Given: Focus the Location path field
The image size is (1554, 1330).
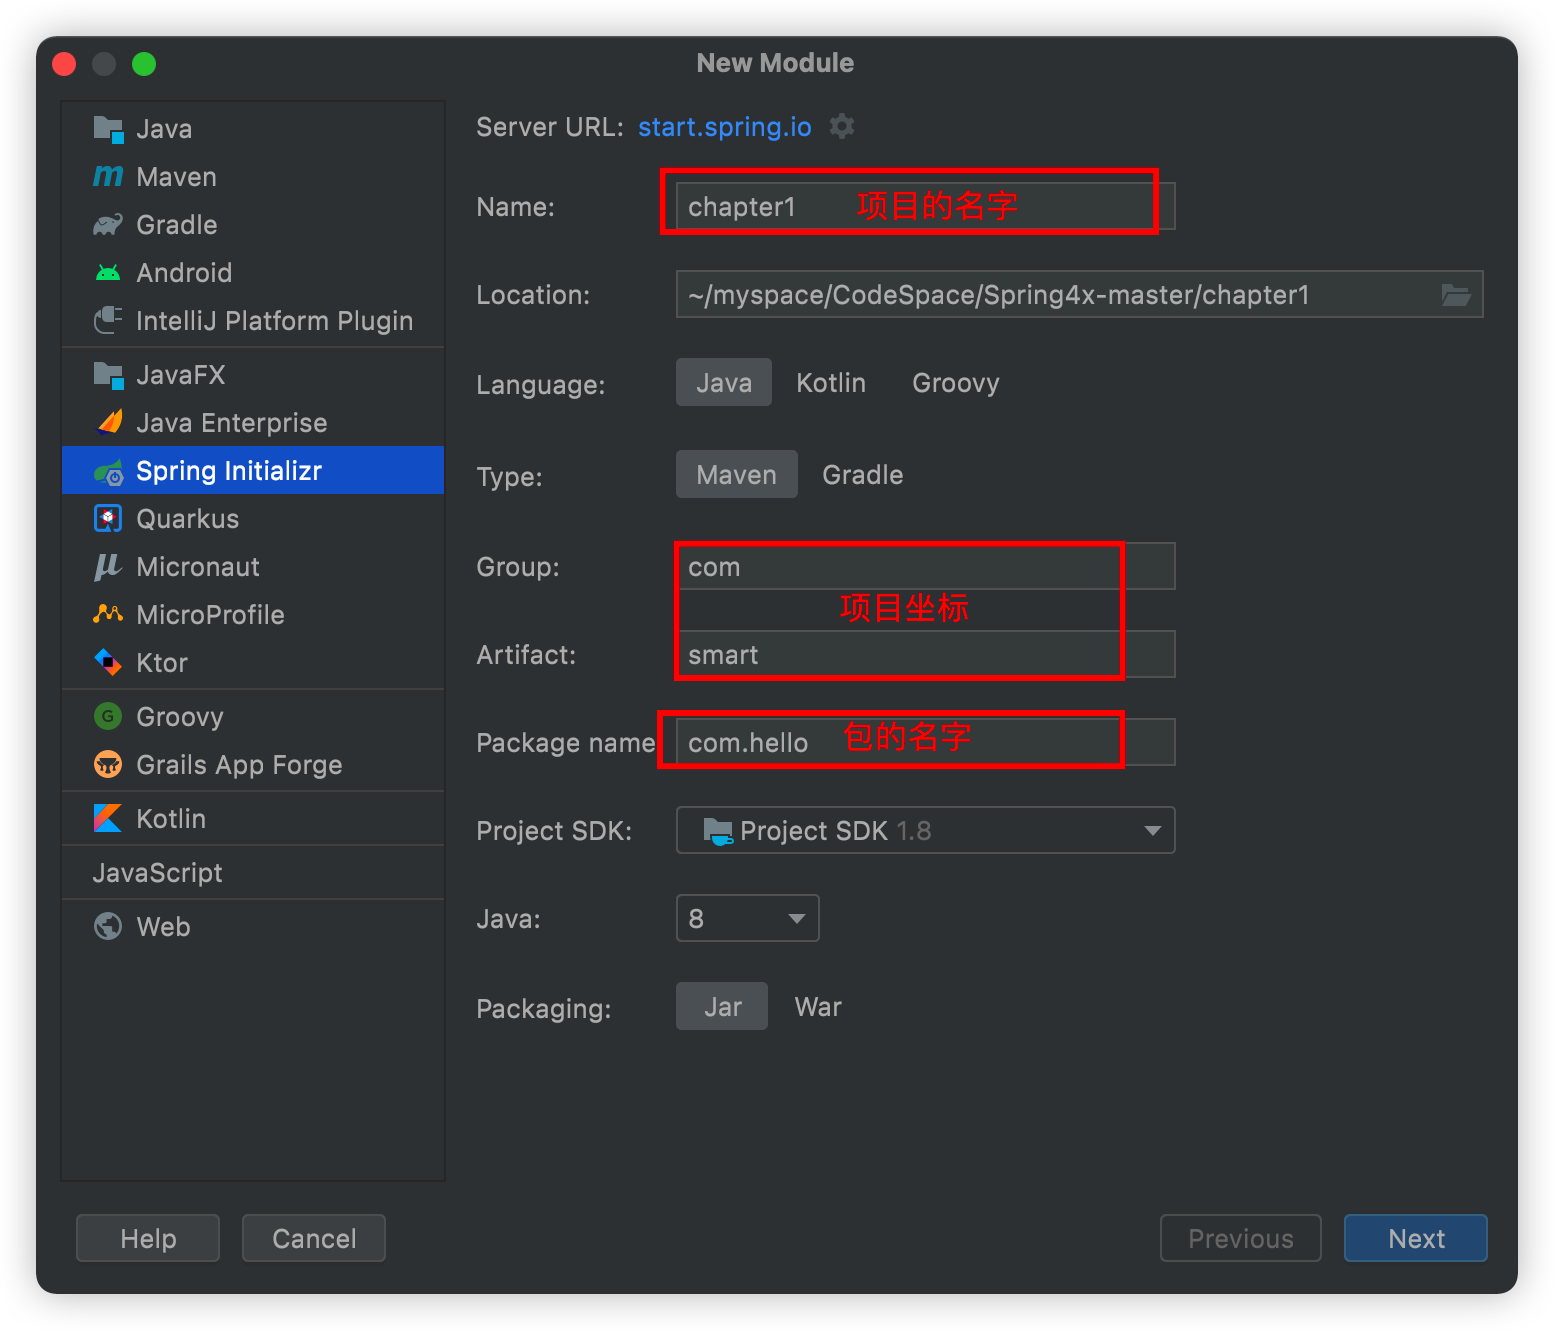Looking at the screenshot, I should tap(1080, 295).
